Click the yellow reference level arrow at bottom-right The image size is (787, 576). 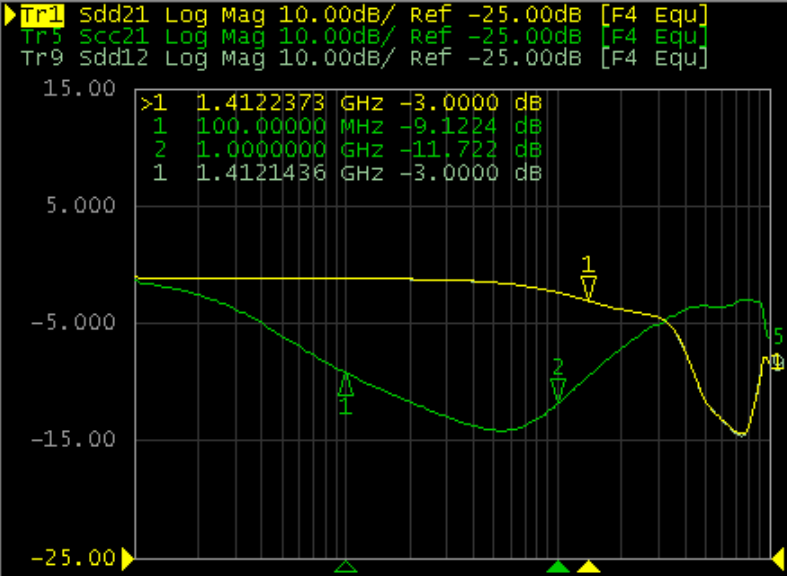coord(777,557)
